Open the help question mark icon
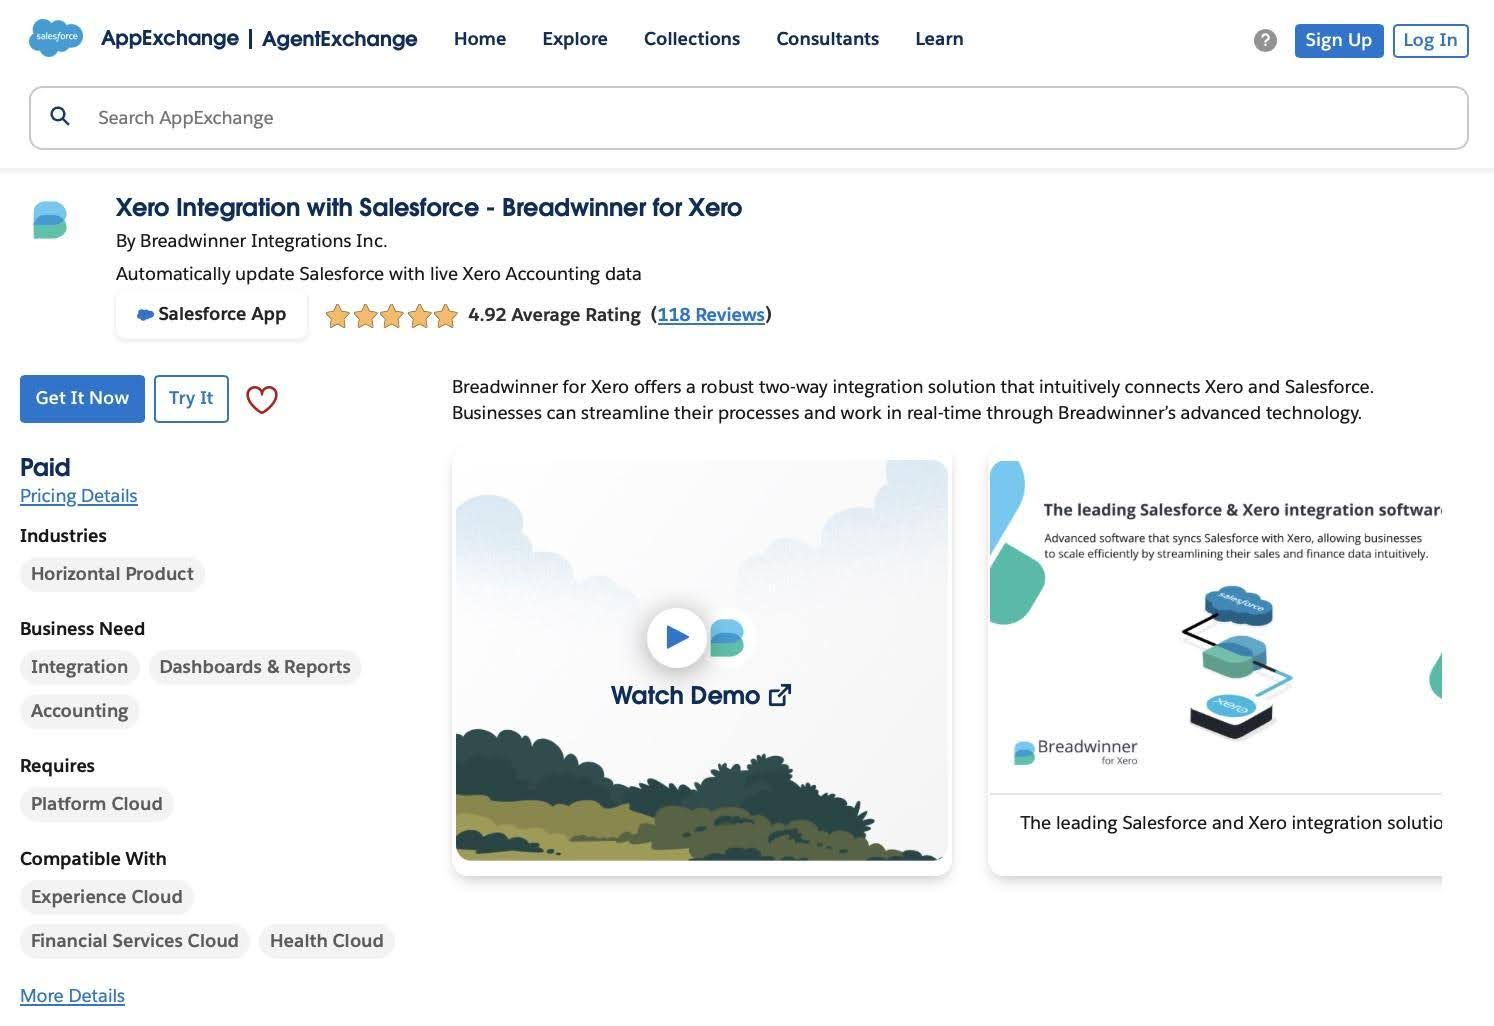The image size is (1494, 1026). (1265, 40)
